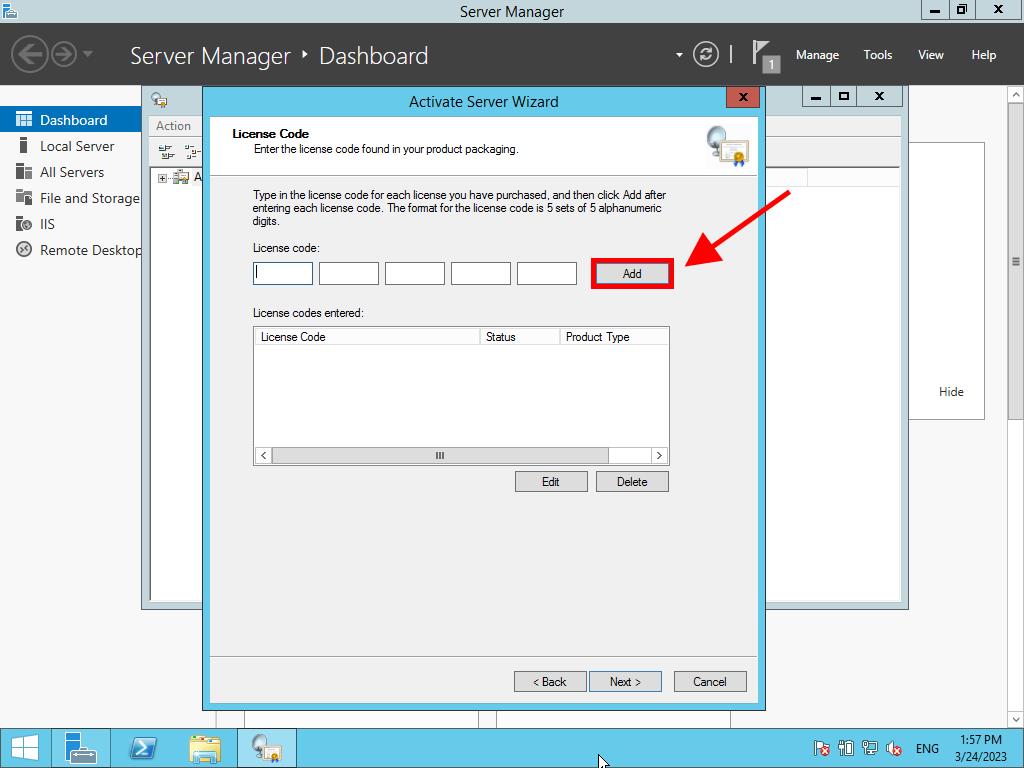Click the IIS icon in the sidebar

pyautogui.click(x=24, y=223)
